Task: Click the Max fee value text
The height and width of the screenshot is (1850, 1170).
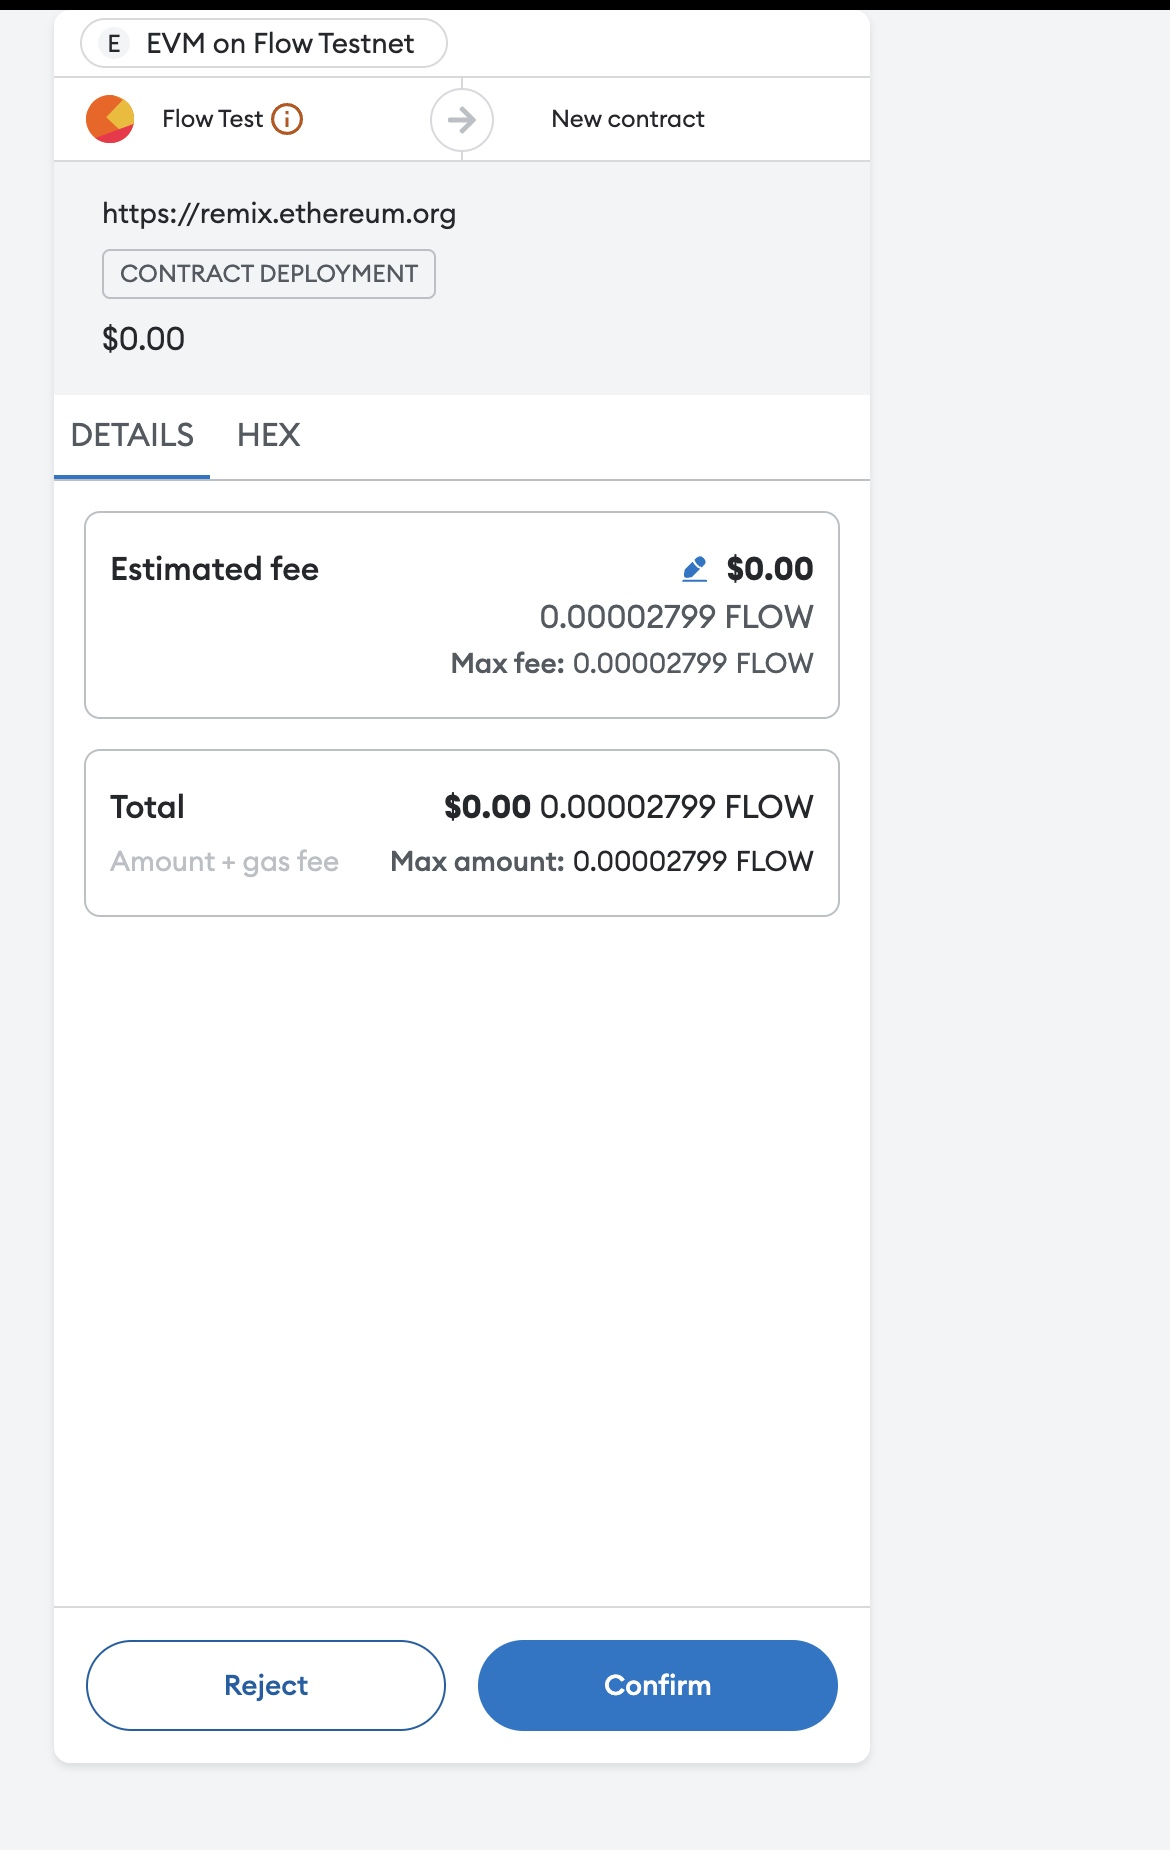Action: [x=632, y=661]
